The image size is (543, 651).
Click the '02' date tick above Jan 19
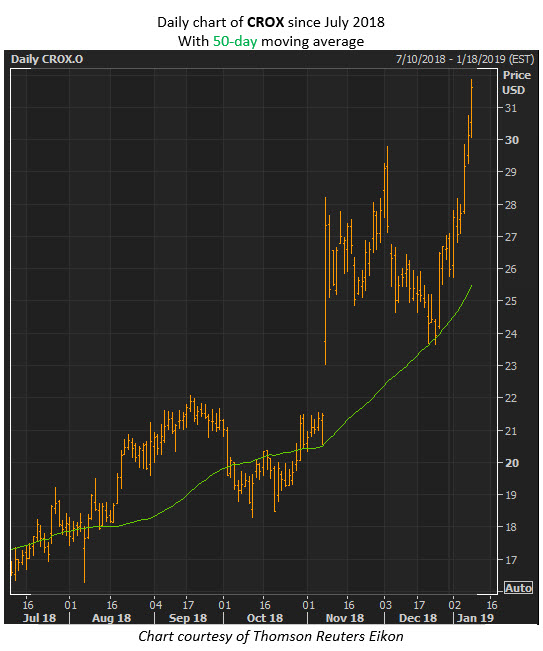(455, 605)
